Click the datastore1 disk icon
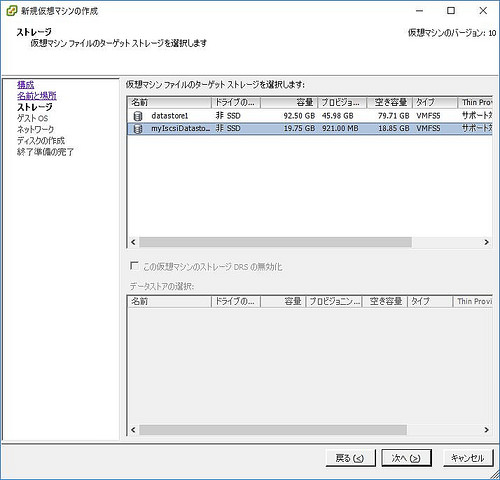500x480 pixels. tap(138, 116)
